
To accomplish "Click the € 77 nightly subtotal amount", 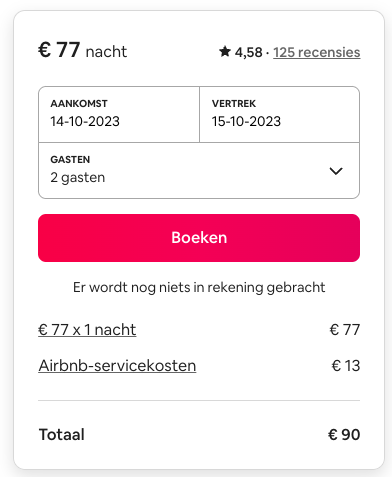I will pos(345,330).
